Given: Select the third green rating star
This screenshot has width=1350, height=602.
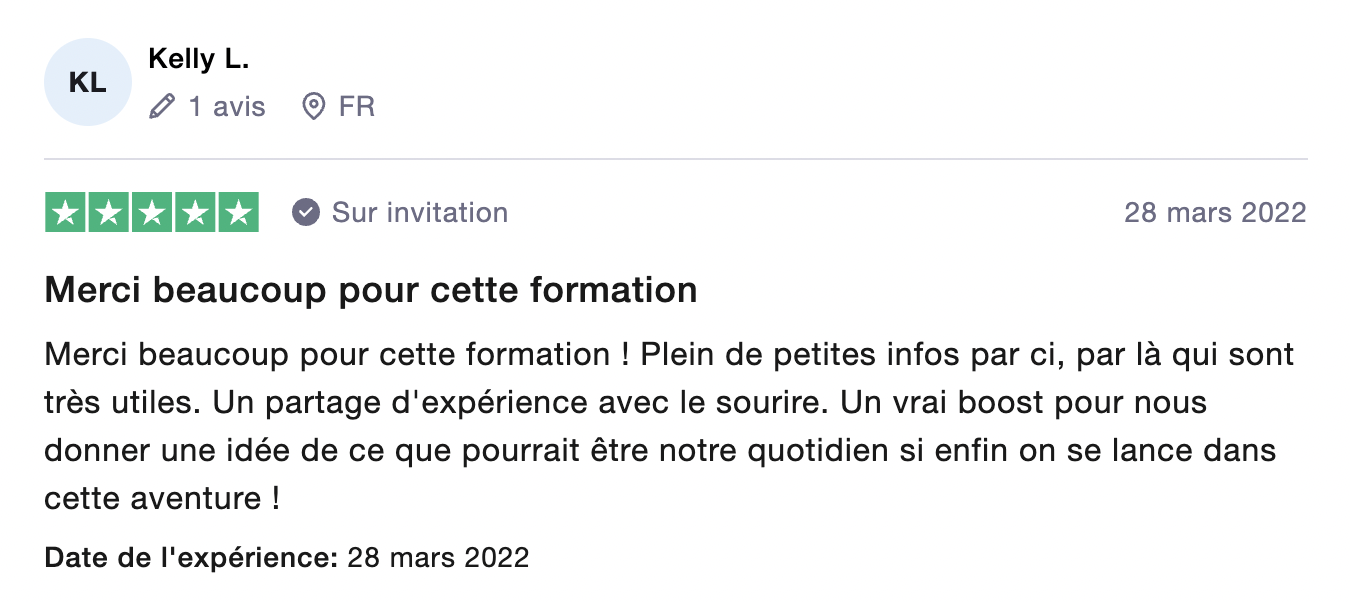Looking at the screenshot, I should [x=152, y=213].
